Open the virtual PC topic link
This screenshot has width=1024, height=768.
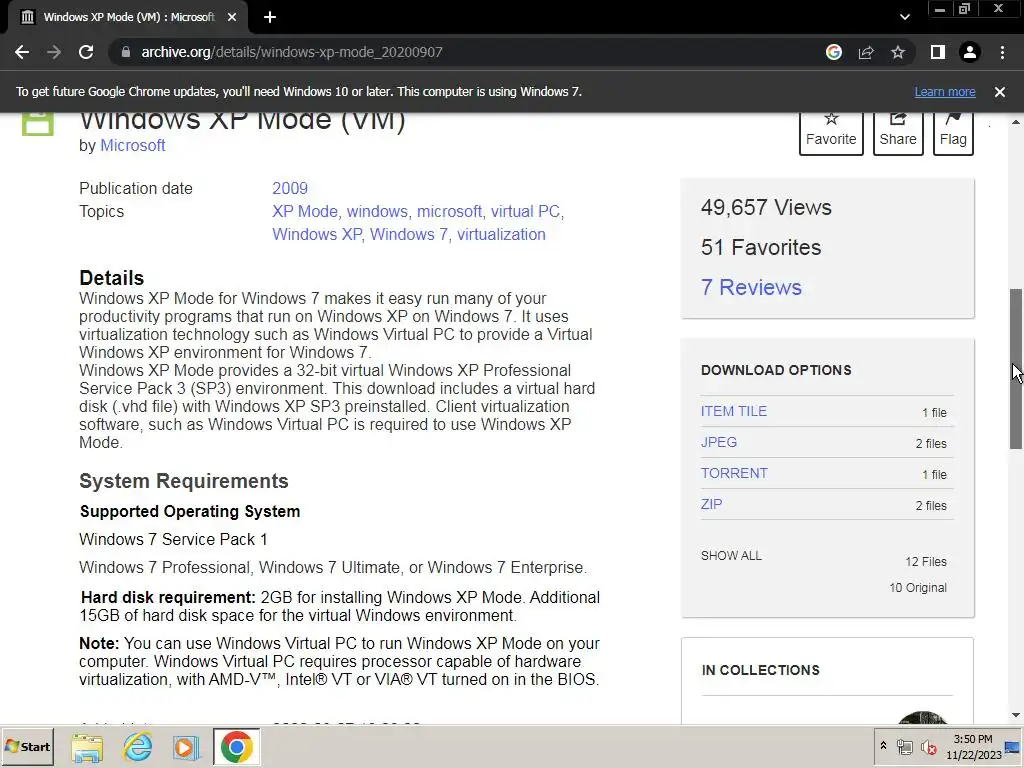[525, 212]
